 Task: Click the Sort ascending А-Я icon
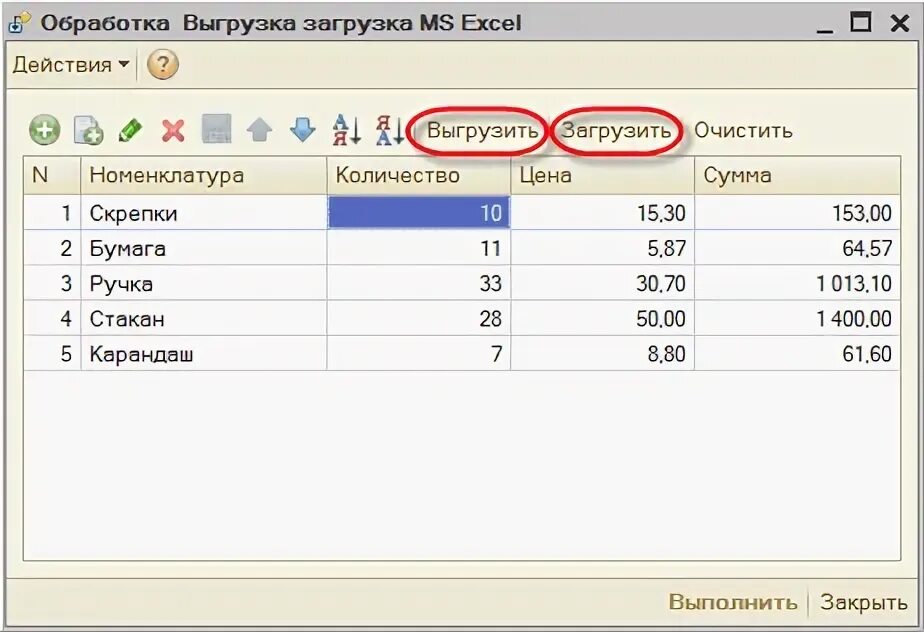pyautogui.click(x=346, y=130)
